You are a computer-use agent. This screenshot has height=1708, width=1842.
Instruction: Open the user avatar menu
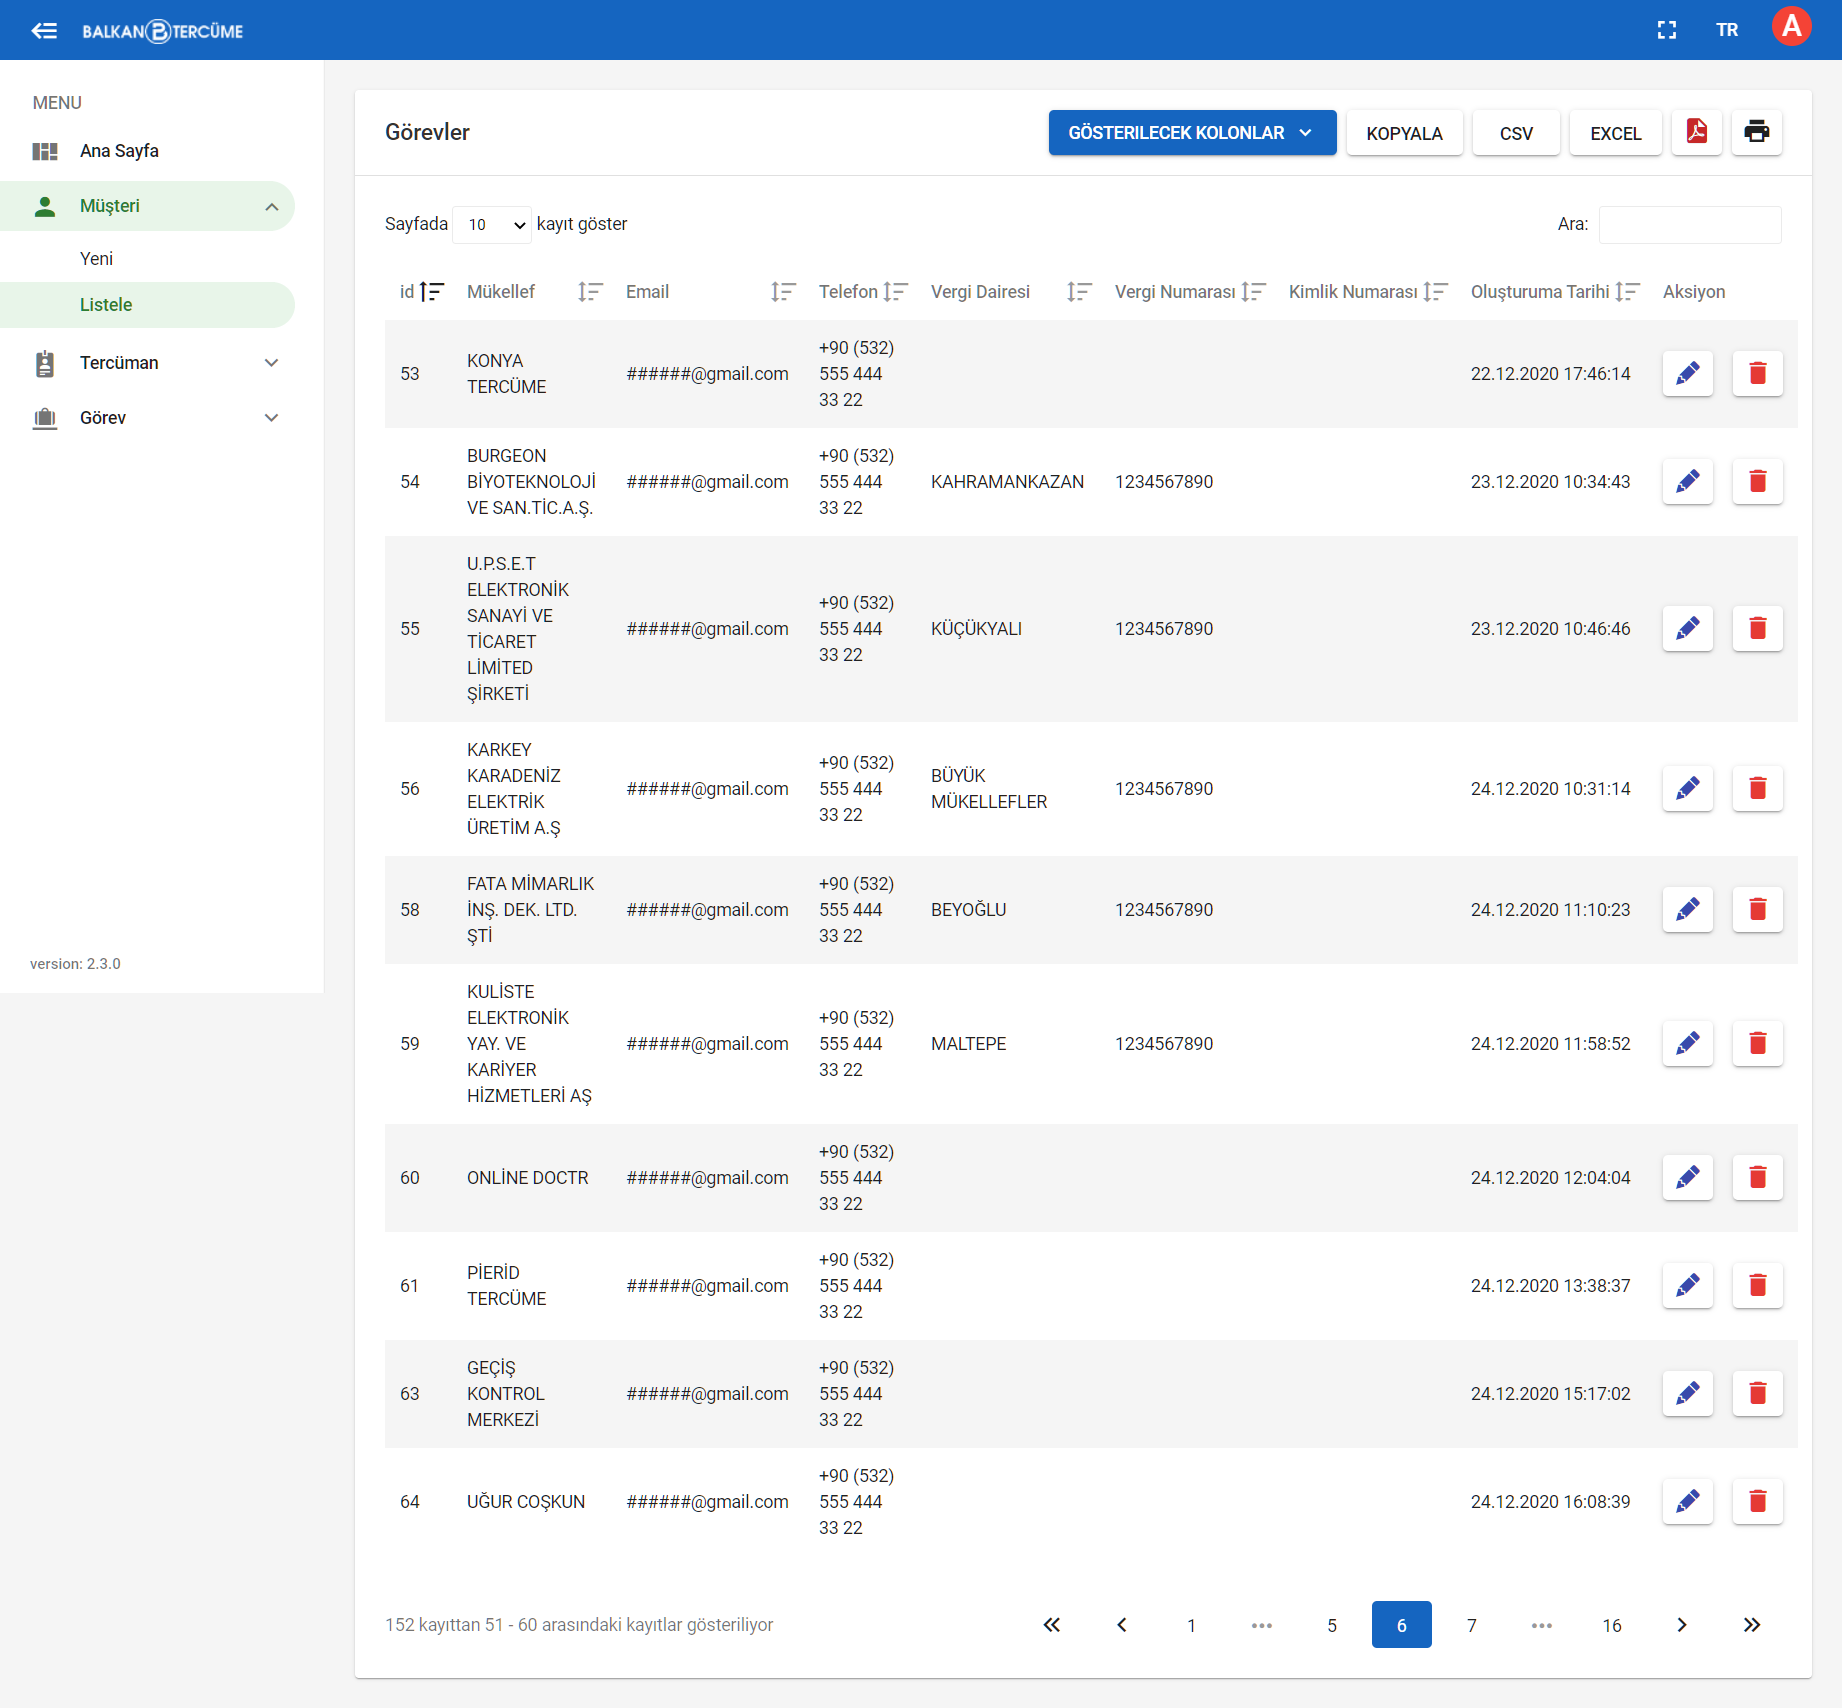[x=1791, y=27]
